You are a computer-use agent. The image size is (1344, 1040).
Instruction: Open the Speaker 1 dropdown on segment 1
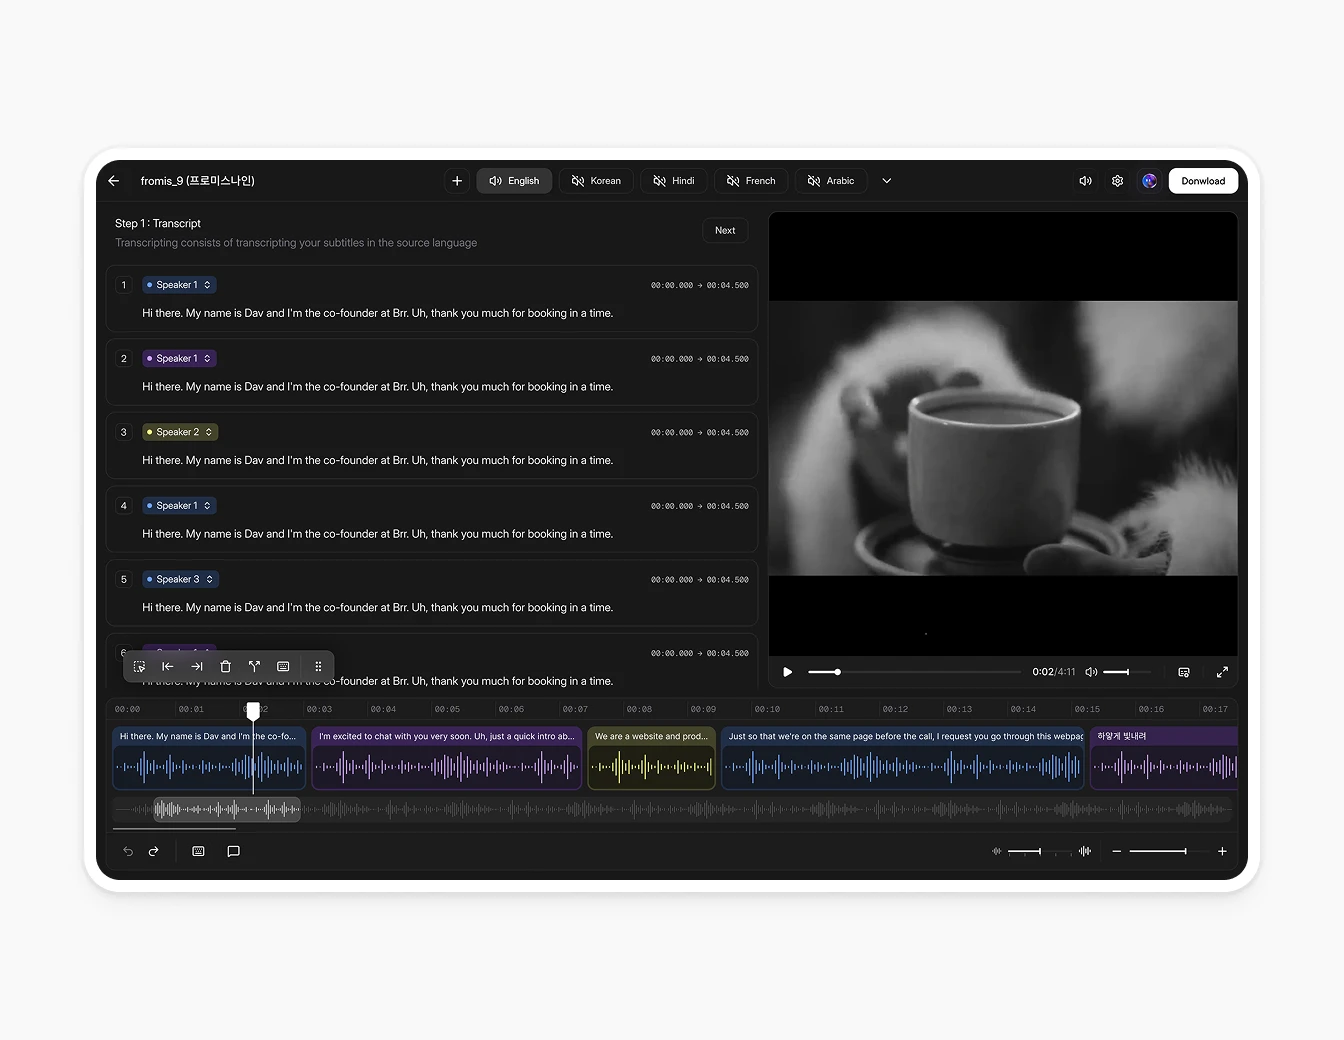[x=178, y=284]
